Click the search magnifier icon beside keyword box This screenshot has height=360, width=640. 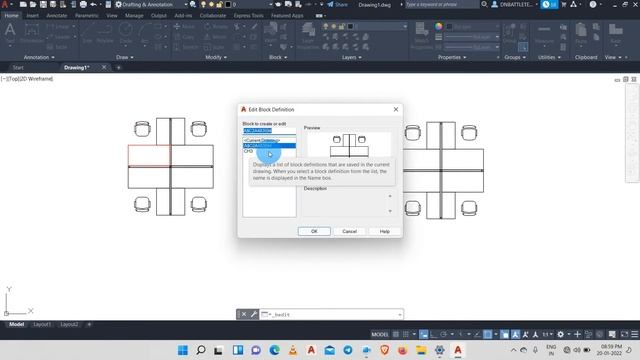[484, 4]
